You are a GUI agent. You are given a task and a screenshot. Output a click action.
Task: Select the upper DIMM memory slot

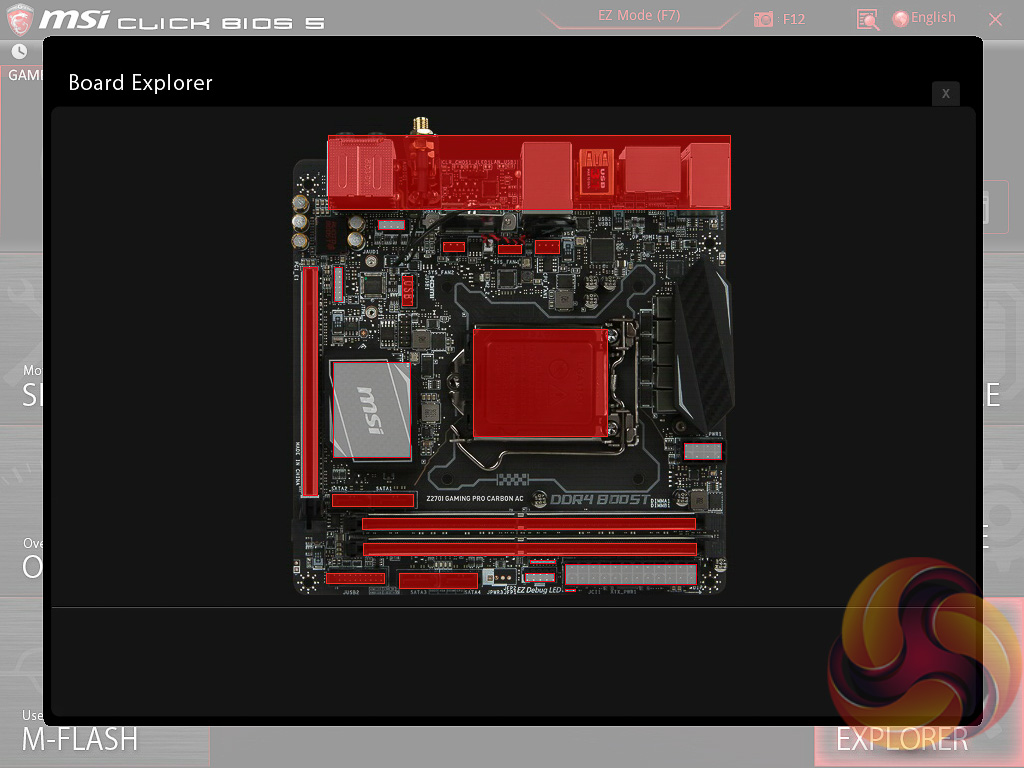(529, 522)
